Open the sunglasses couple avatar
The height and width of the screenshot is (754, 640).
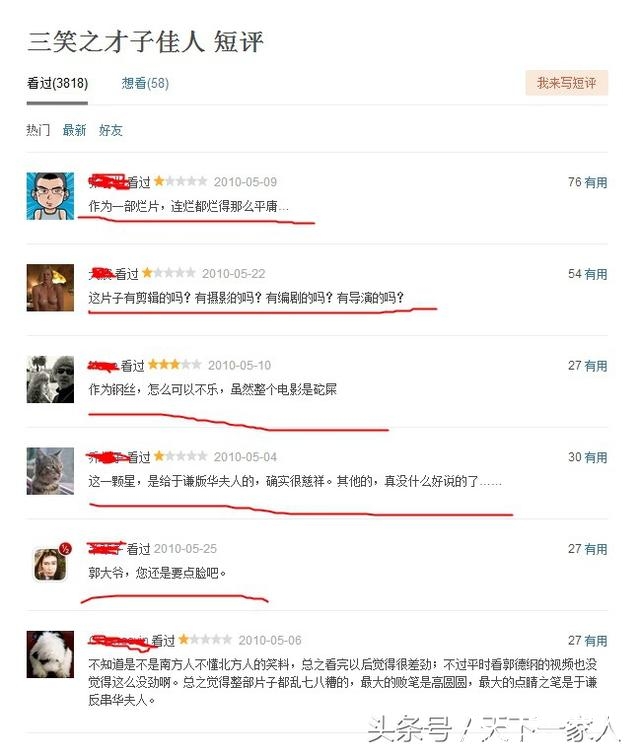point(50,379)
